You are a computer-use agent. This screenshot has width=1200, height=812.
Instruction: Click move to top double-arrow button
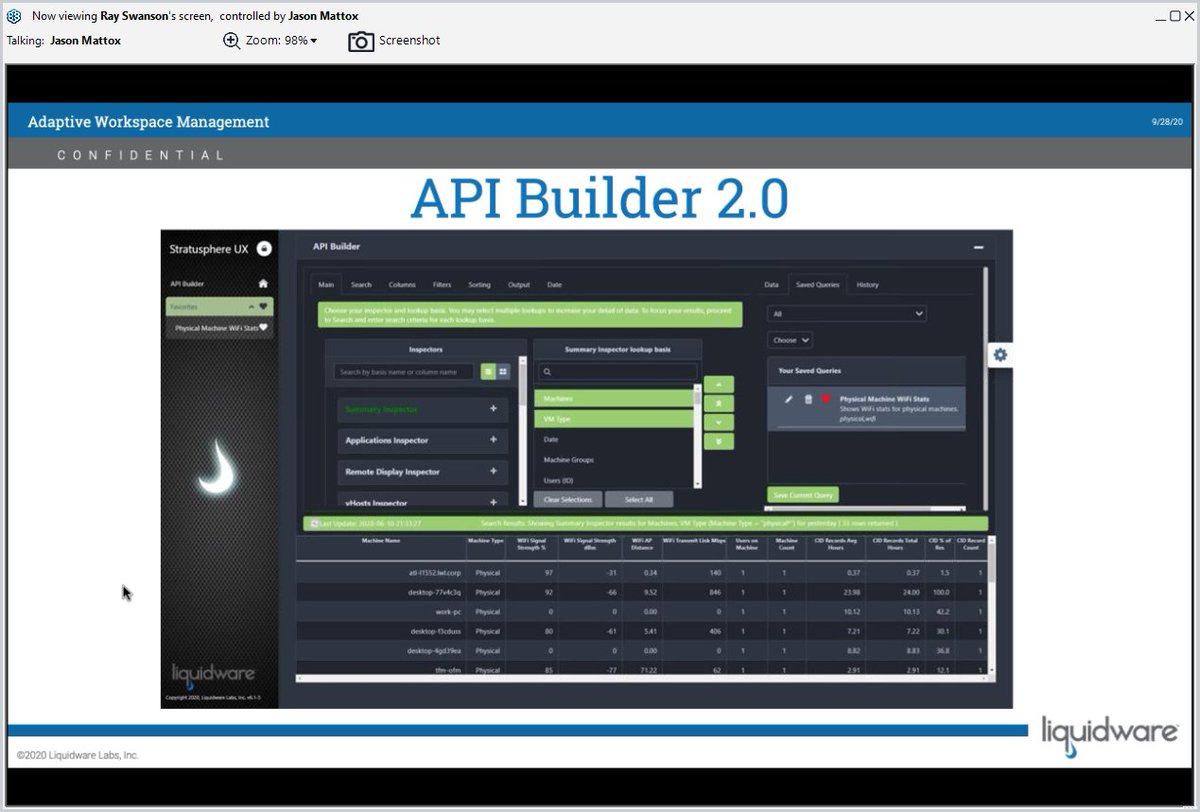(x=719, y=403)
